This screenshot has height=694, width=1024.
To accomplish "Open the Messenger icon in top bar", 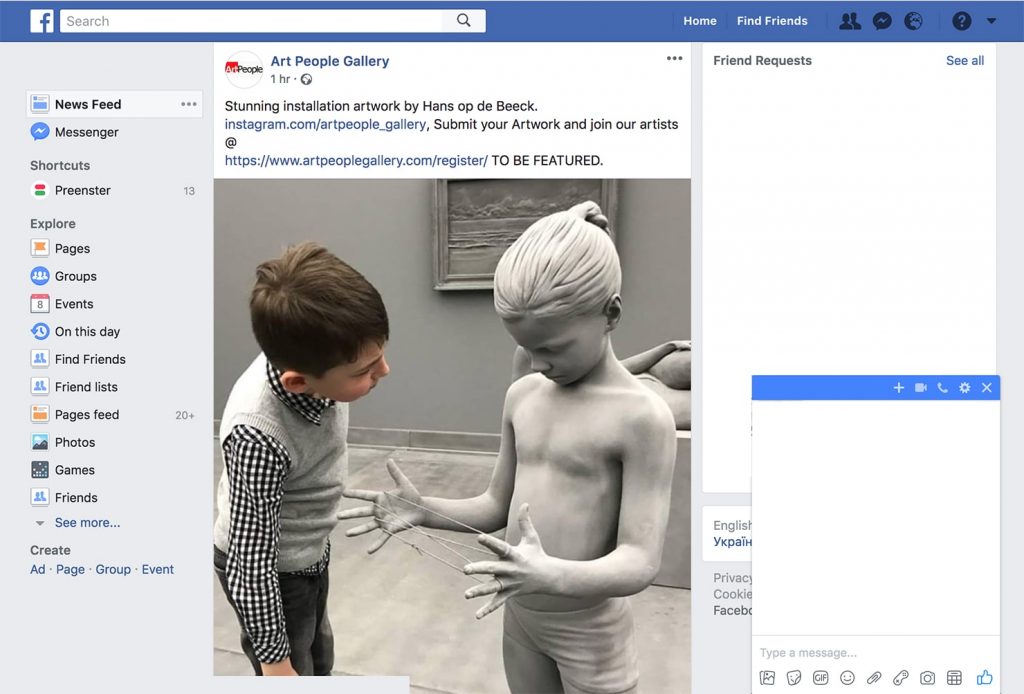I will [x=882, y=21].
